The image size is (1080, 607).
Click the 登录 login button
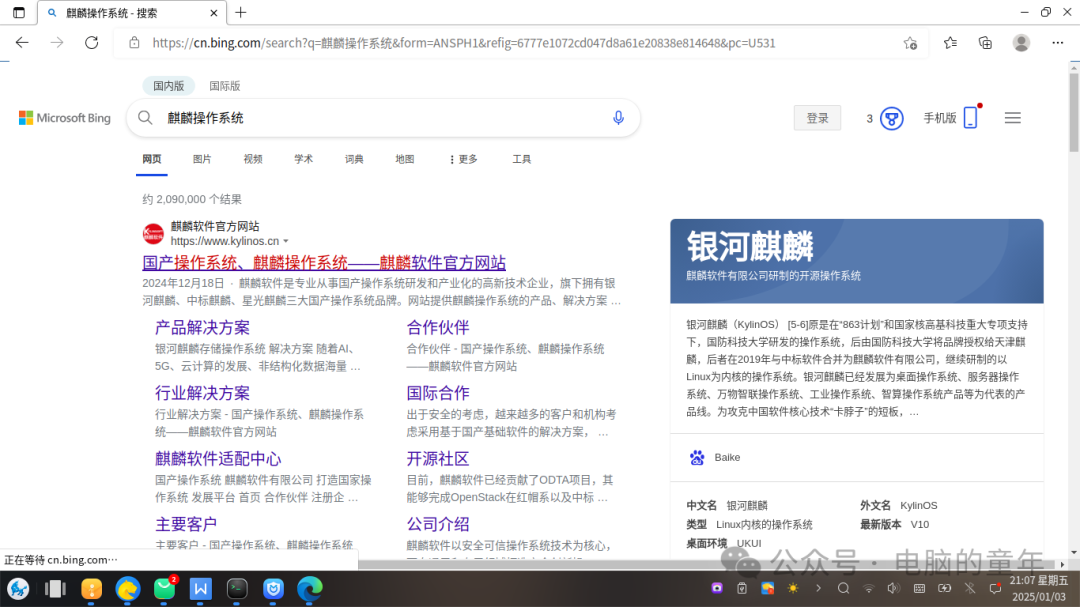point(817,117)
